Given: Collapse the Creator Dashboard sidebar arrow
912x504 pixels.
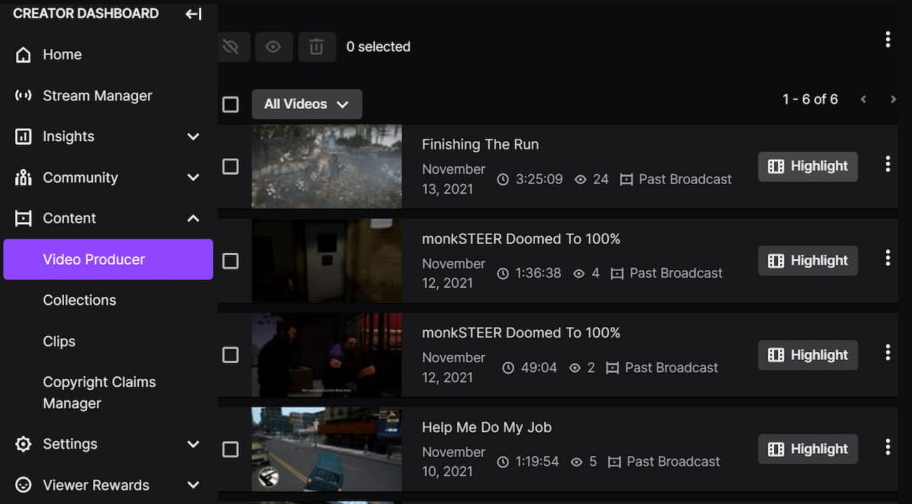Looking at the screenshot, I should point(194,14).
